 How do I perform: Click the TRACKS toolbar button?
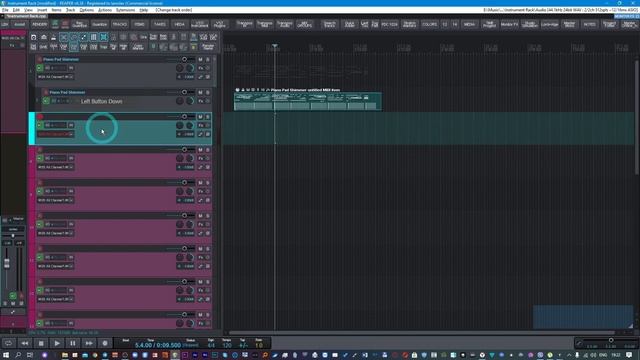120,24
